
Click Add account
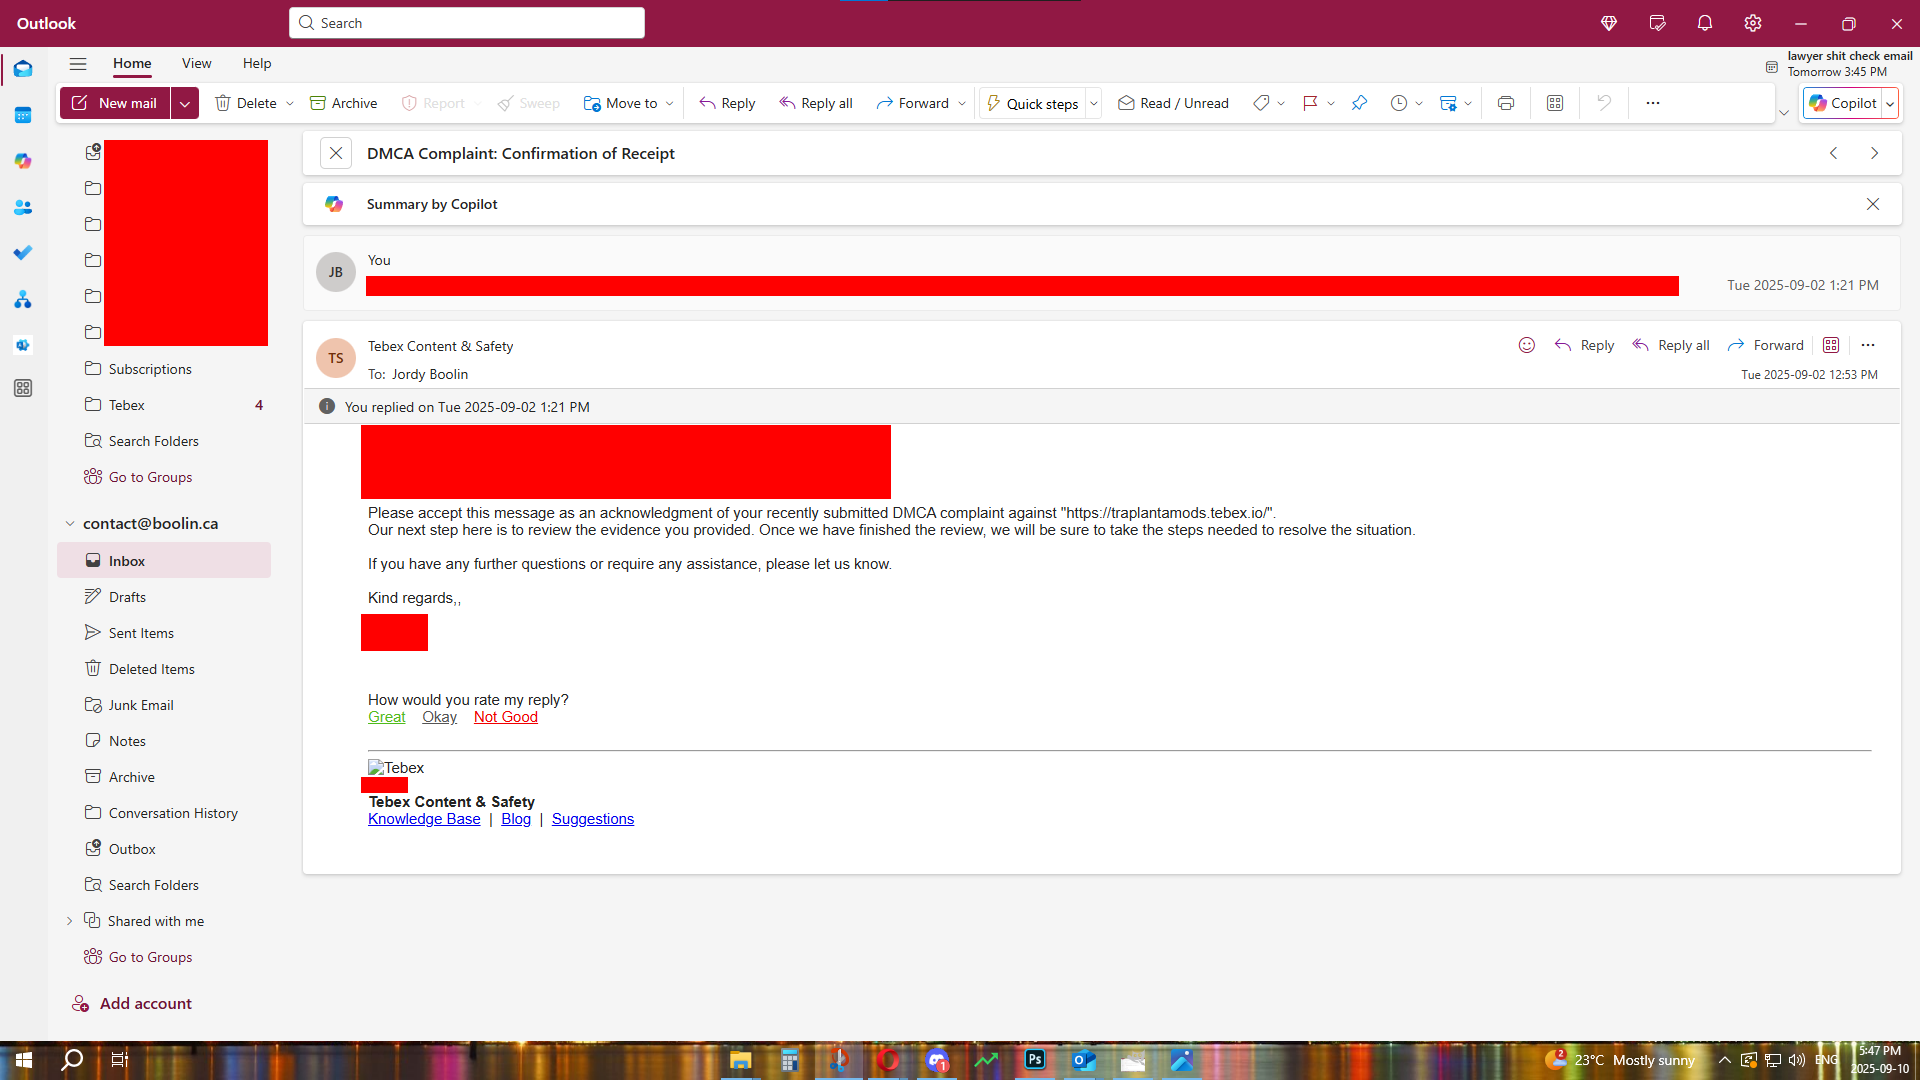[131, 1003]
